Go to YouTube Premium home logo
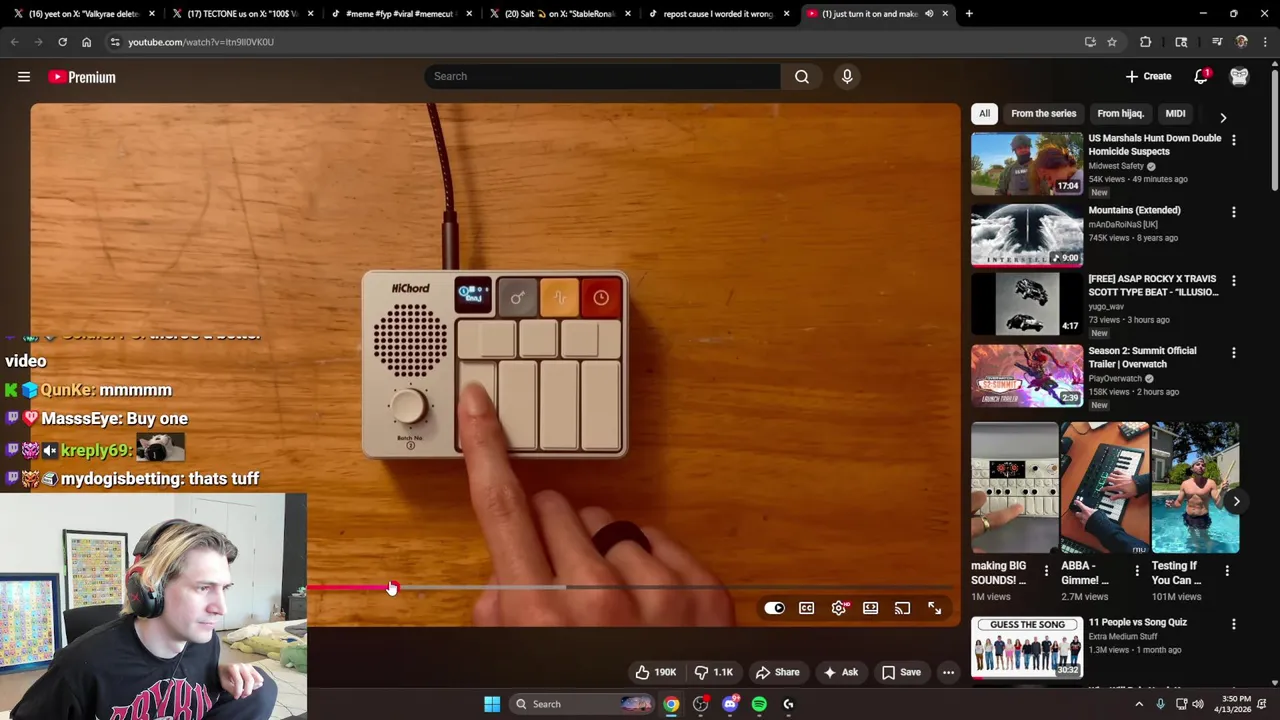Screen dimensions: 1280x720 (x=82, y=77)
